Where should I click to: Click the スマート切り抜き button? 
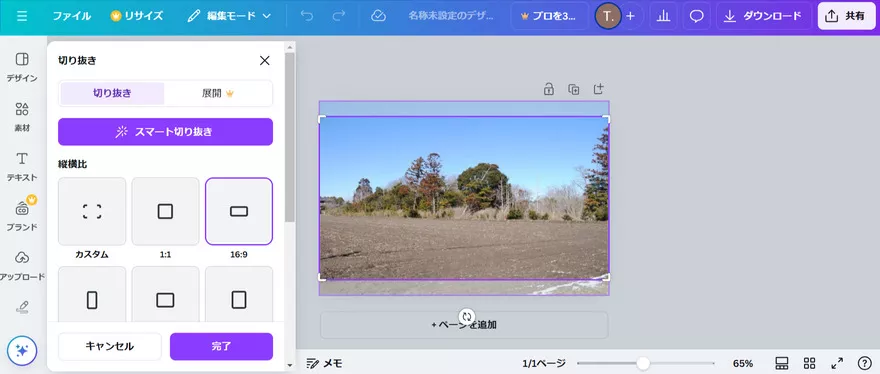pos(166,132)
